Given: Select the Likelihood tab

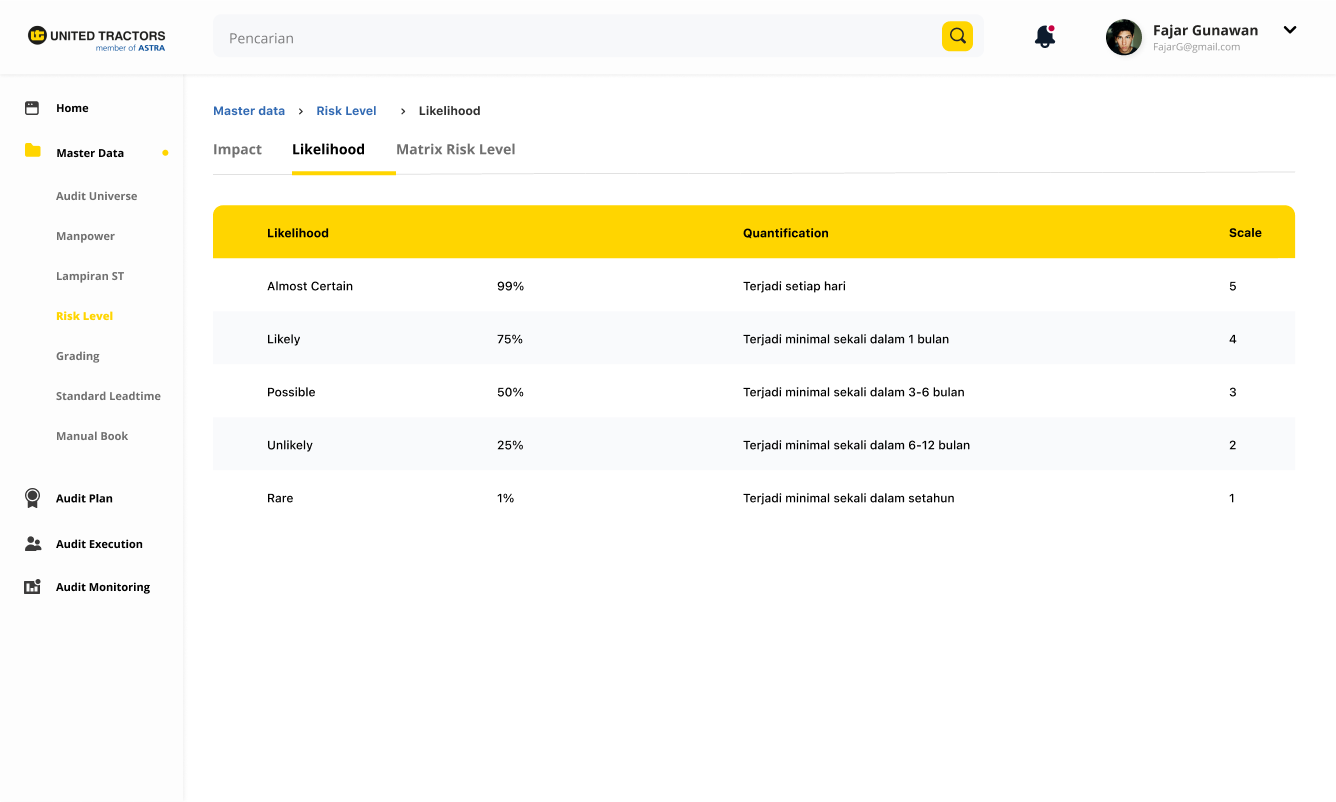Looking at the screenshot, I should (x=328, y=150).
